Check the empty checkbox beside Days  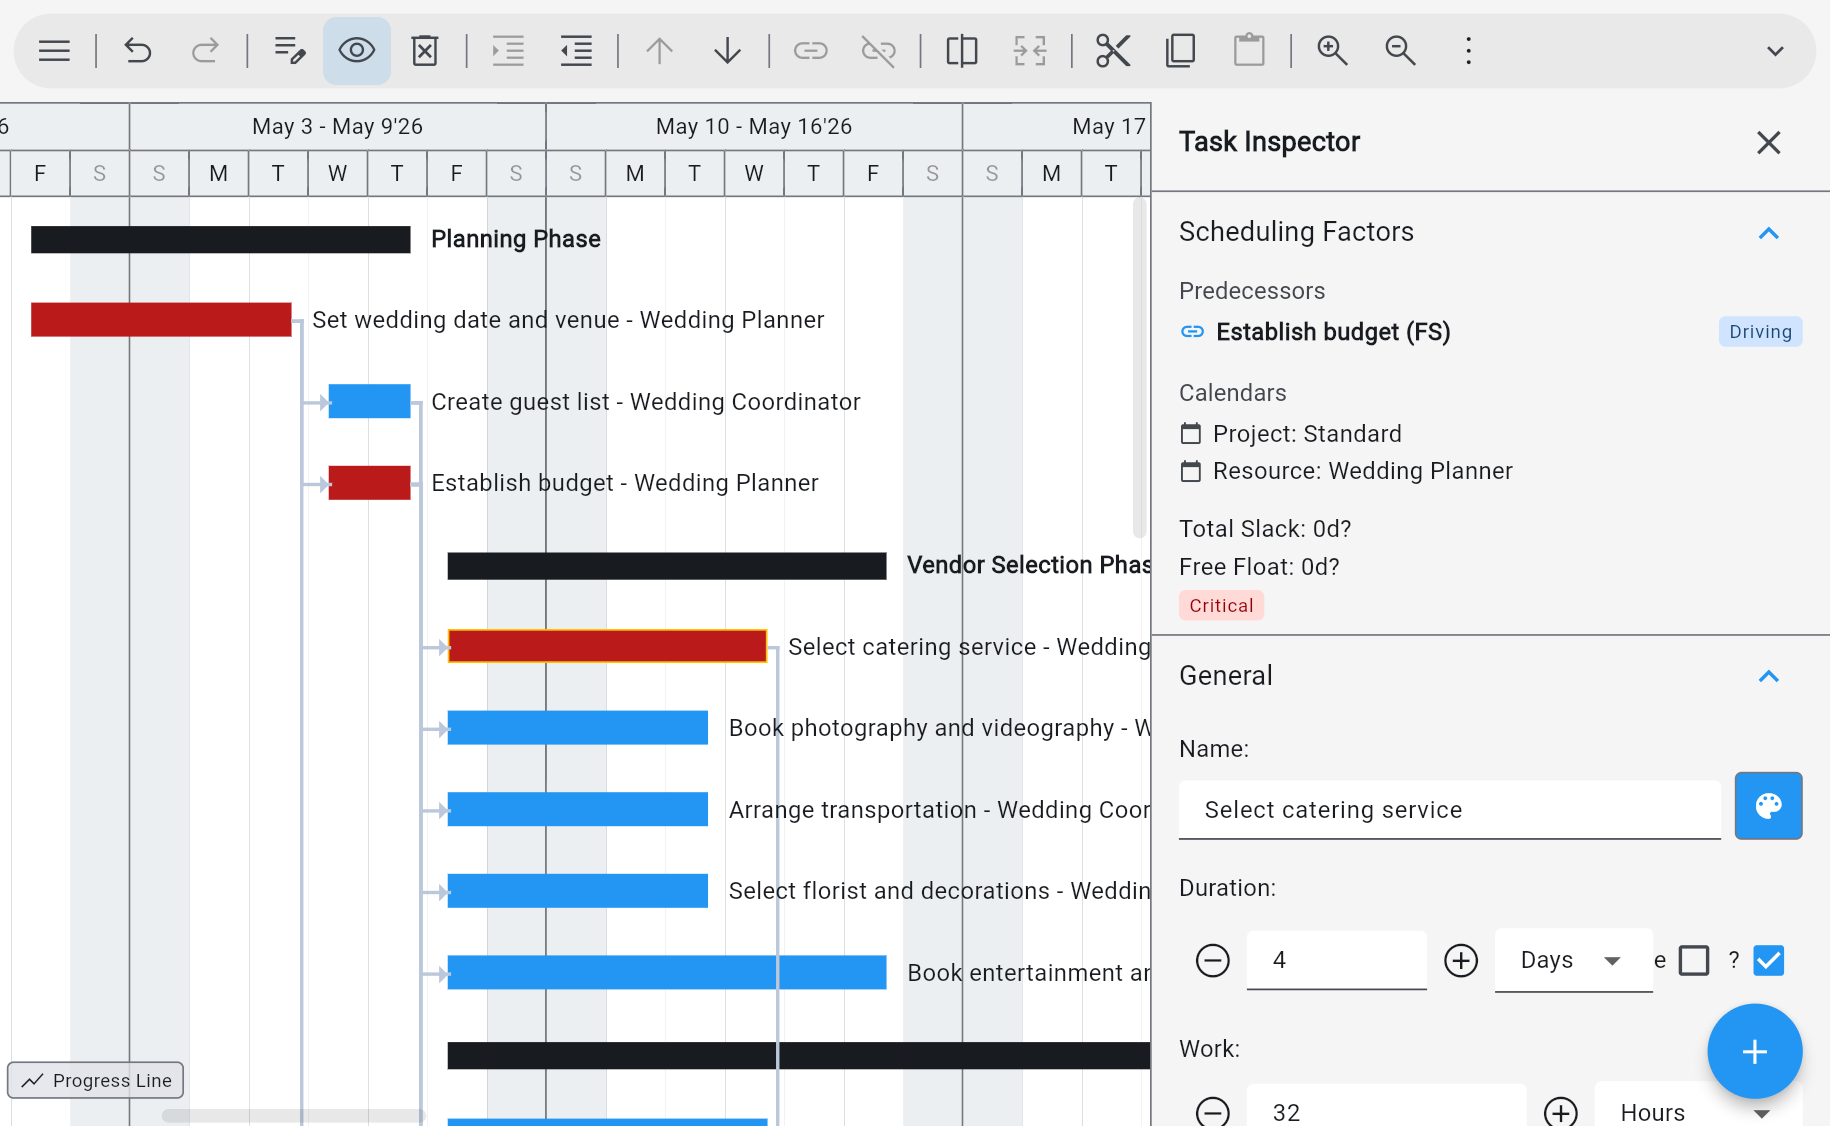[1694, 960]
